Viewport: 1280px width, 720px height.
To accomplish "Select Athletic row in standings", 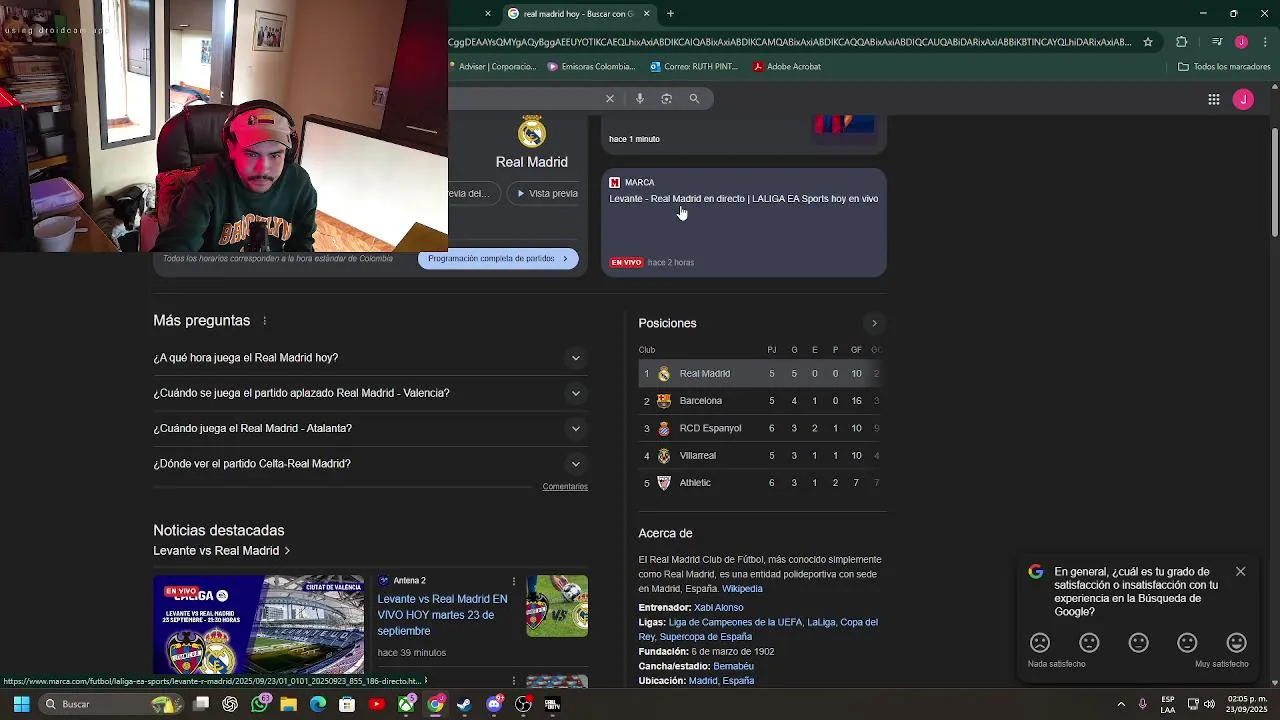I will tap(762, 483).
